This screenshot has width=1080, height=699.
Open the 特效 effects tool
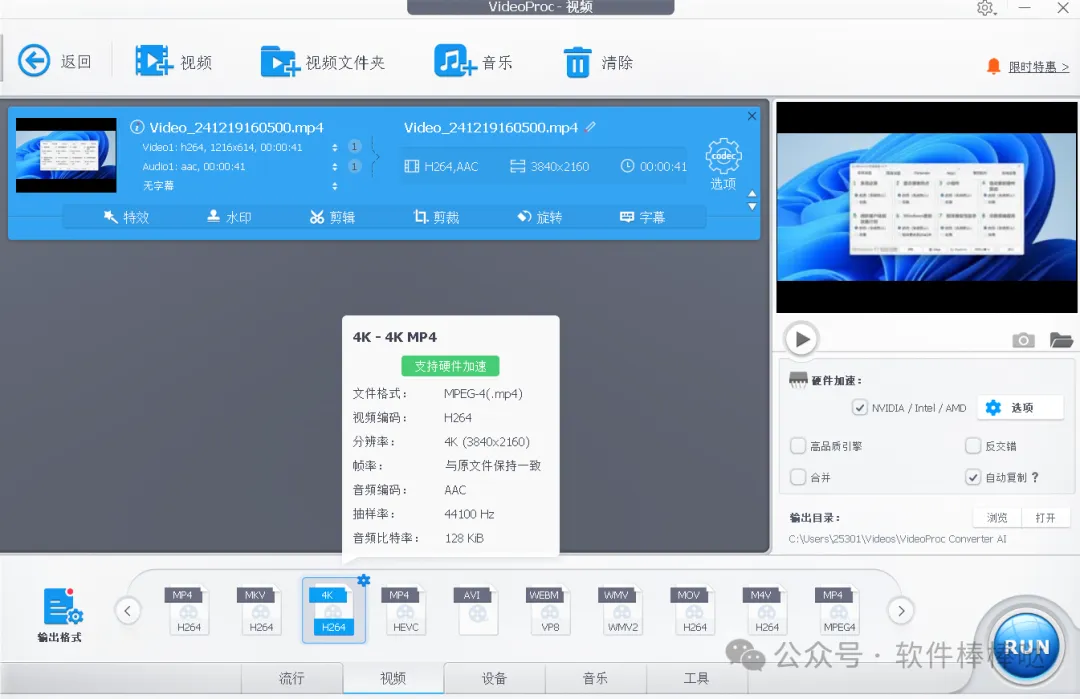126,217
